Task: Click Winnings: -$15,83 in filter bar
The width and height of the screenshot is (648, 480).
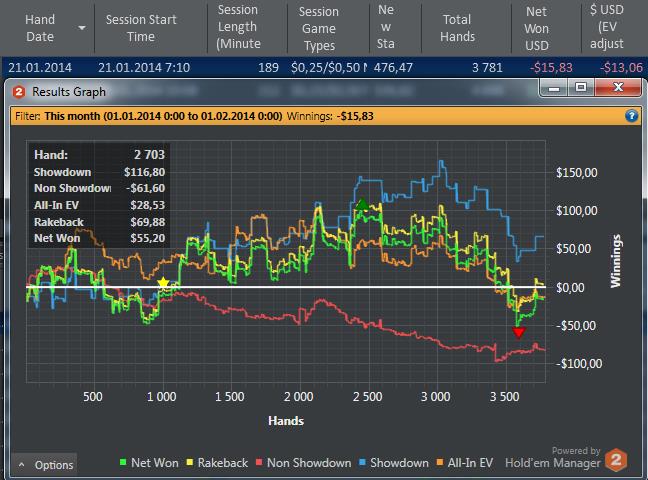Action: point(330,116)
